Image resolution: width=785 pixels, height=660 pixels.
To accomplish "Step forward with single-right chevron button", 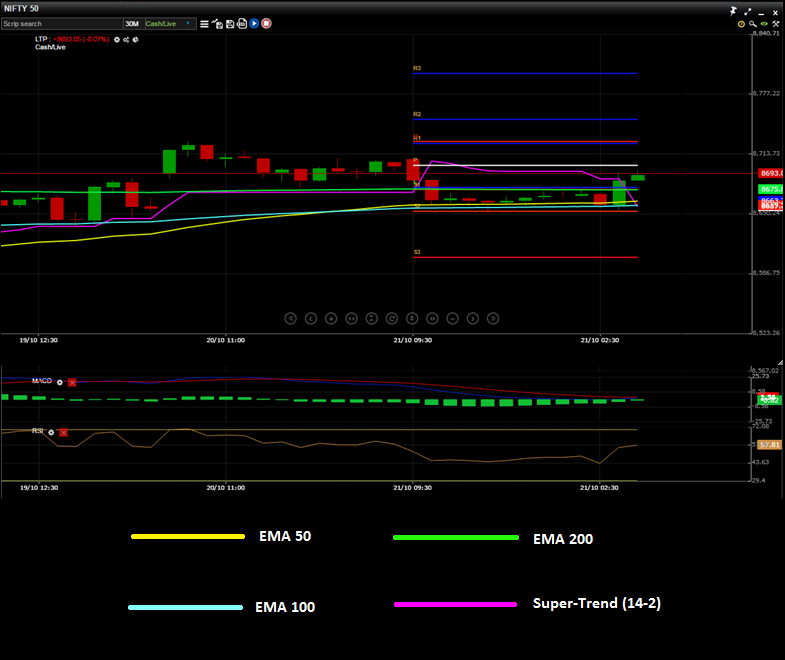I will tap(473, 318).
